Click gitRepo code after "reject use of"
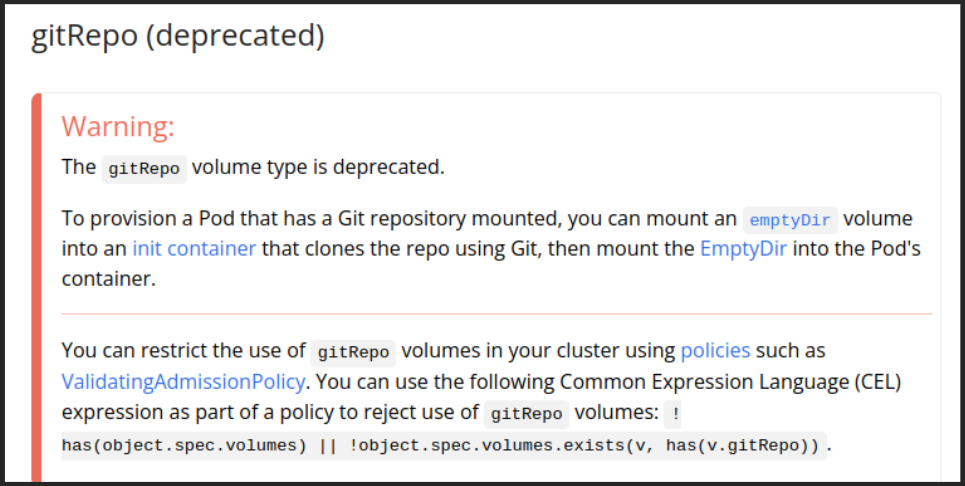 click(x=526, y=414)
